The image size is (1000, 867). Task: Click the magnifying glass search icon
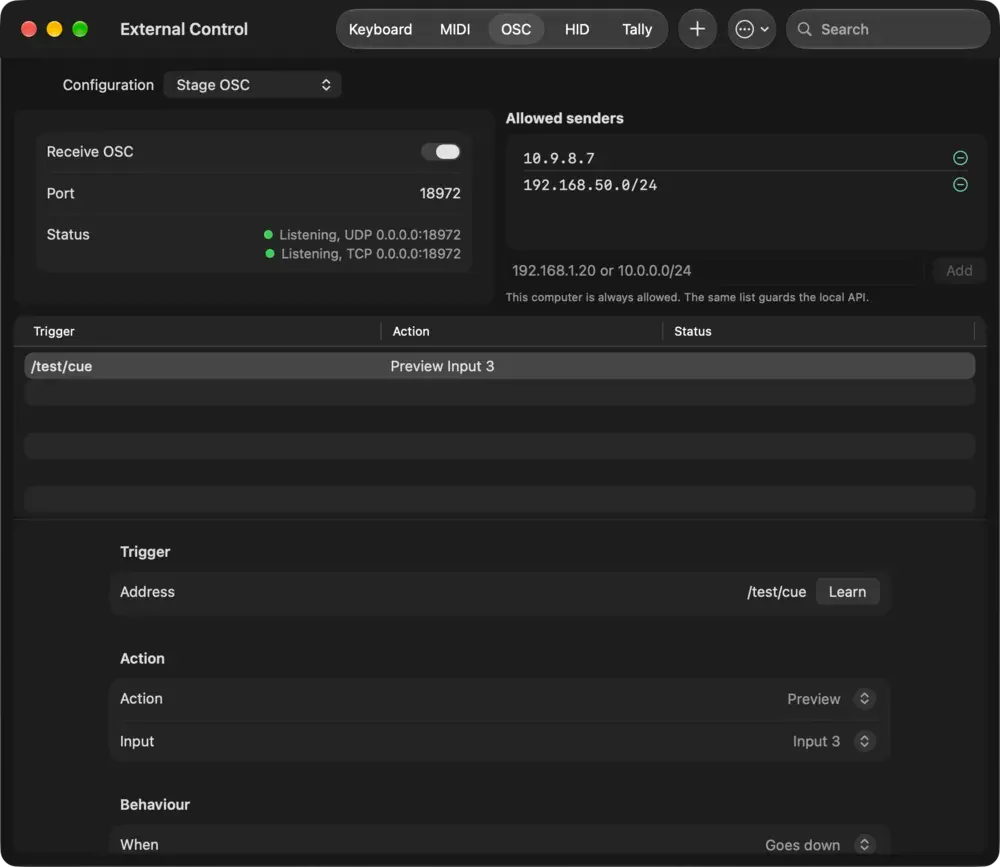click(804, 29)
